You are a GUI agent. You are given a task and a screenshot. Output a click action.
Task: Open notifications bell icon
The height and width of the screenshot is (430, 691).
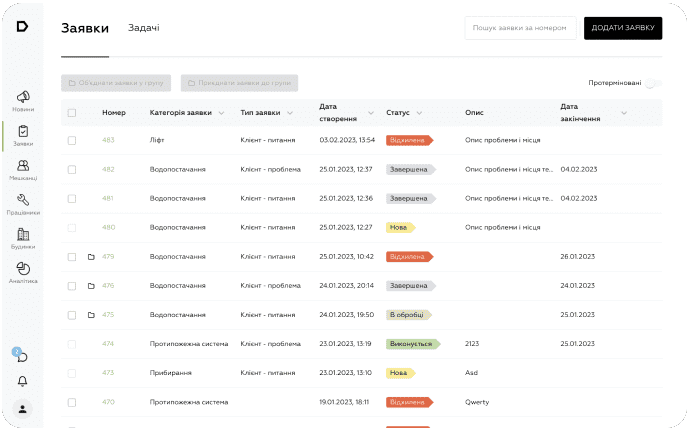pos(22,382)
